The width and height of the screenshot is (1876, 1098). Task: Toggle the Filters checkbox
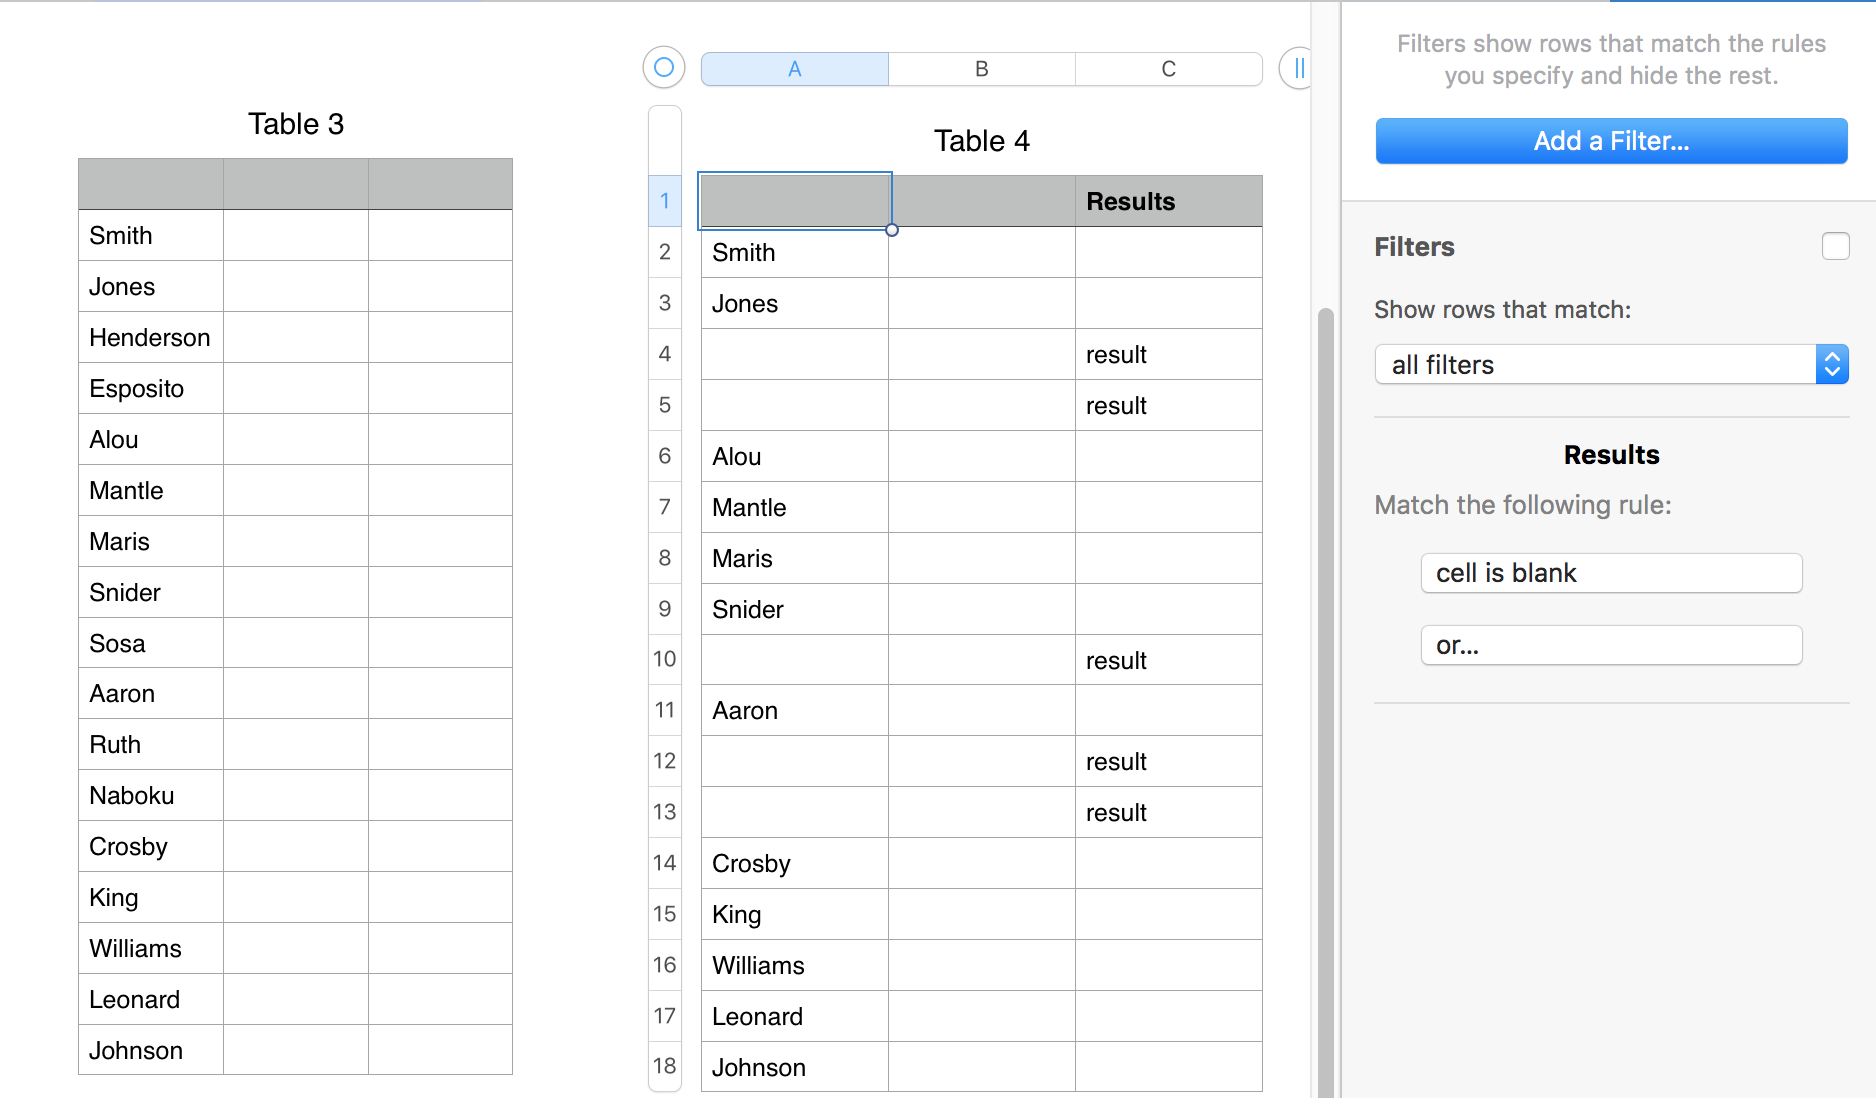point(1835,246)
